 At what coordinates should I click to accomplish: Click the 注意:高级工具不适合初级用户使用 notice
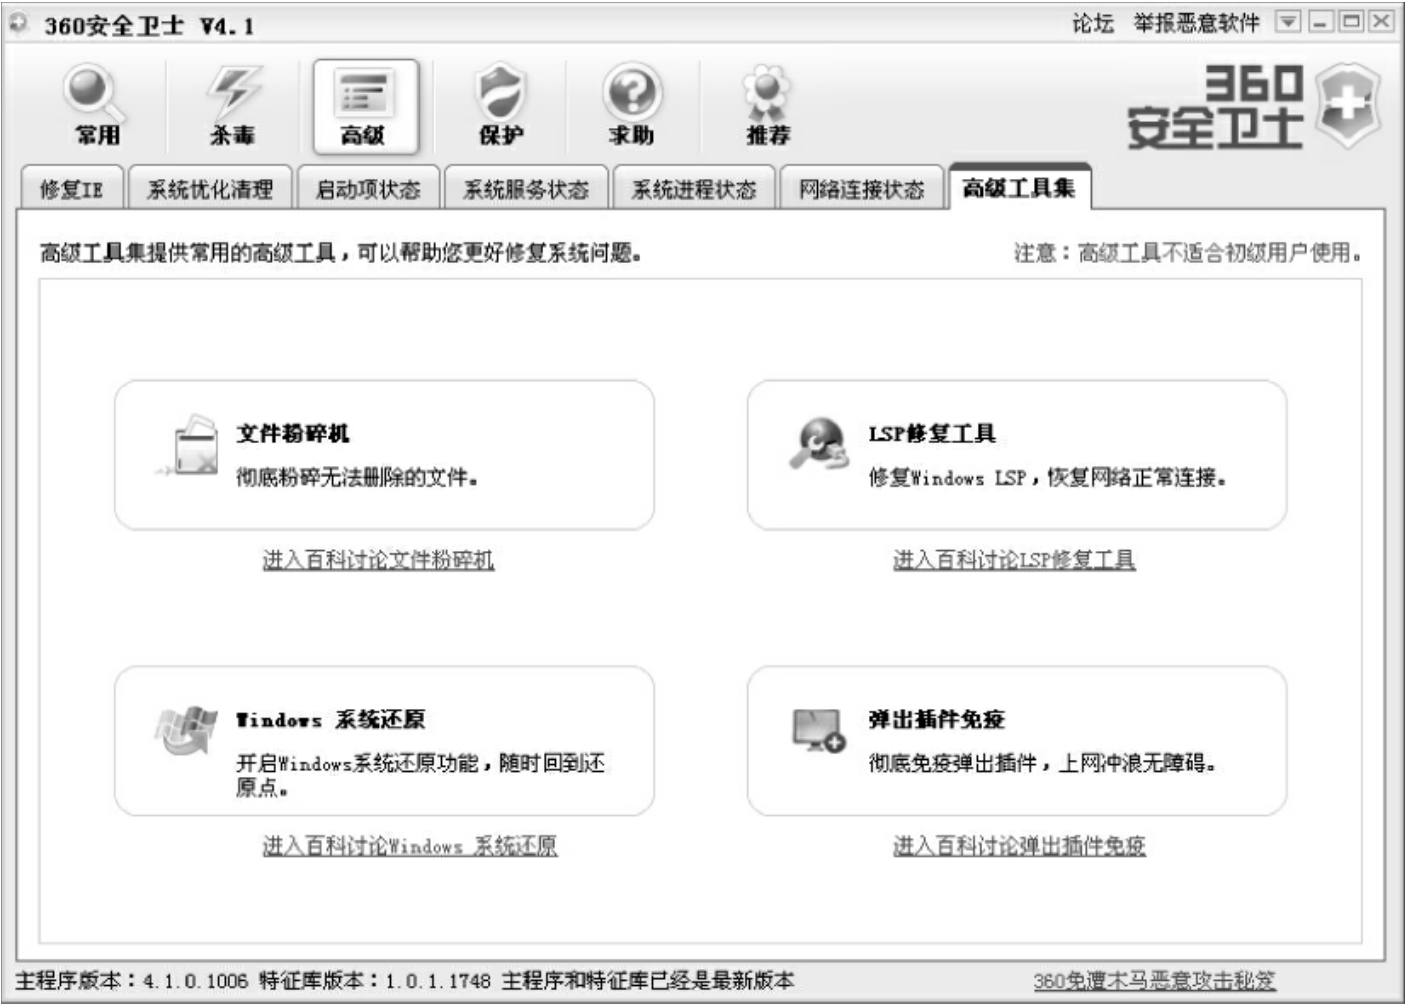tap(1188, 253)
